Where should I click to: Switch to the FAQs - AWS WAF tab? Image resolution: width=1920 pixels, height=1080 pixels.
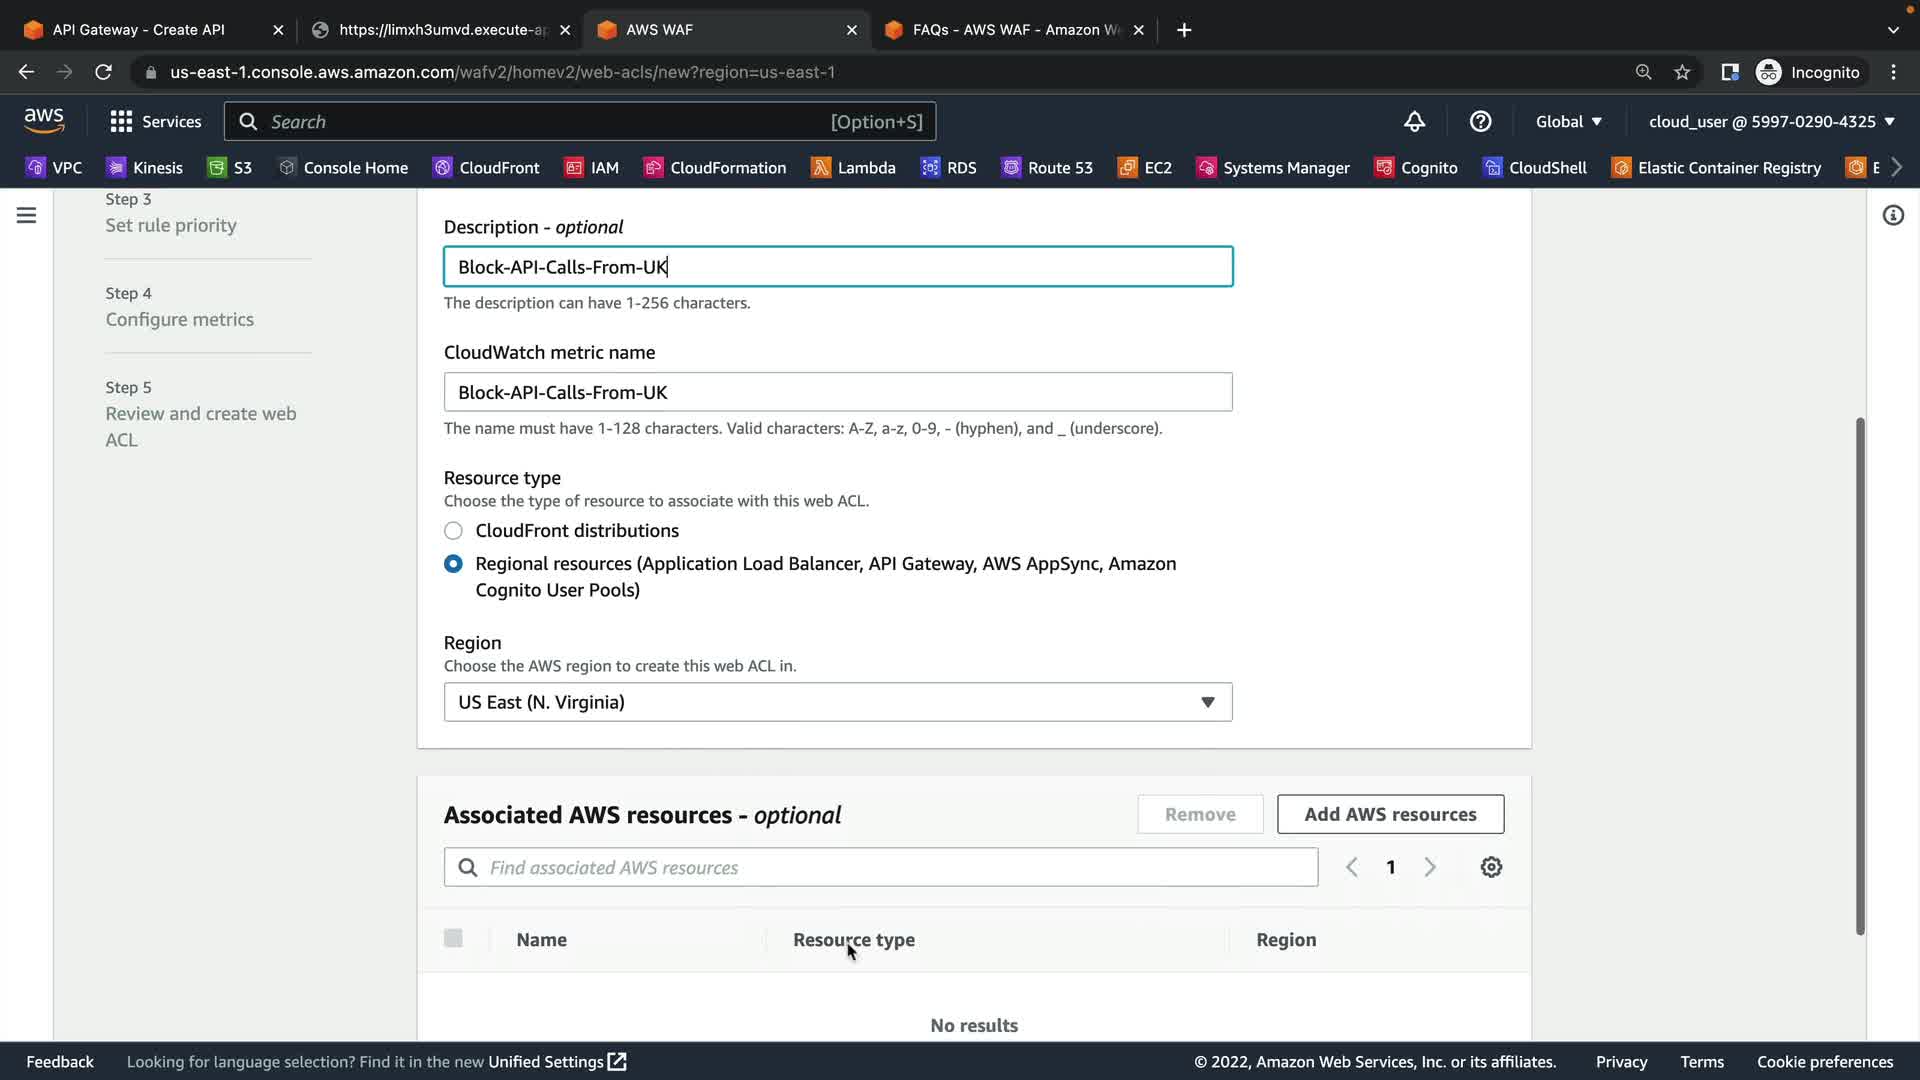tap(1015, 30)
